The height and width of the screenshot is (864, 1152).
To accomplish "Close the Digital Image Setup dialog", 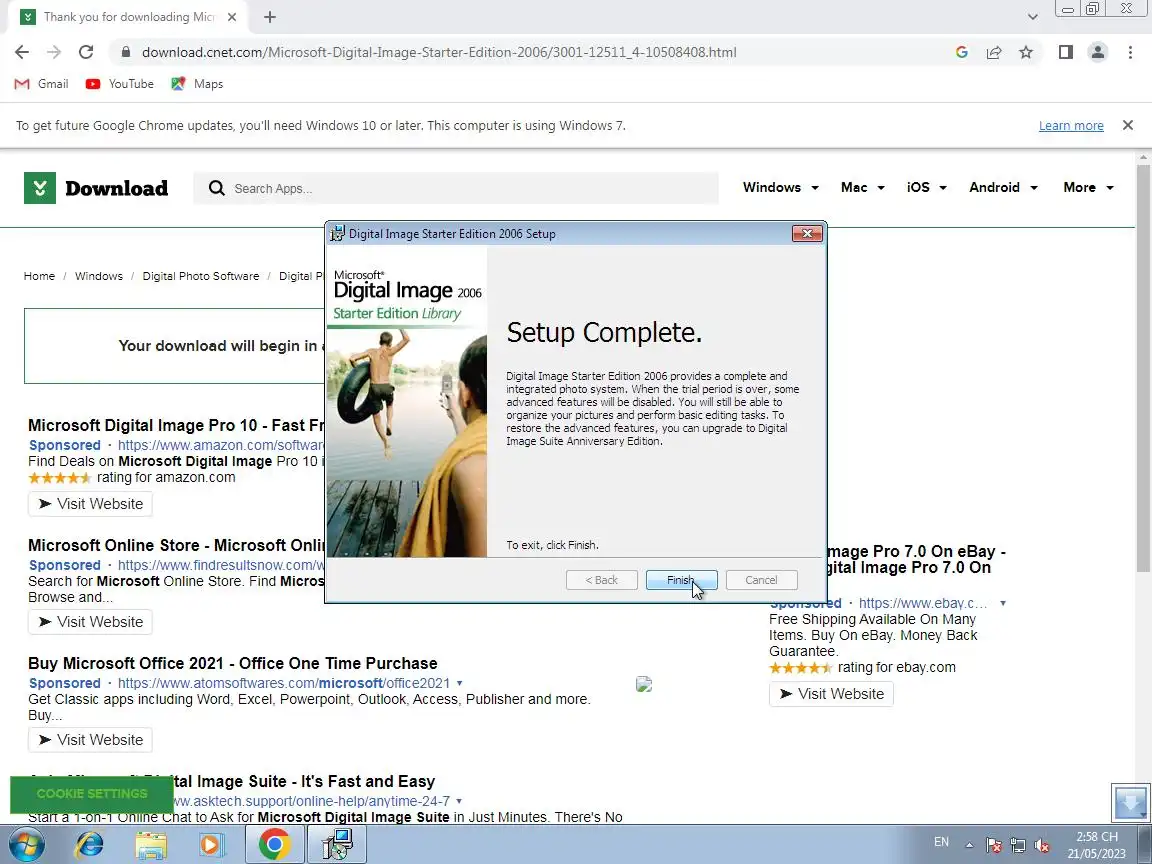I will coord(807,234).
